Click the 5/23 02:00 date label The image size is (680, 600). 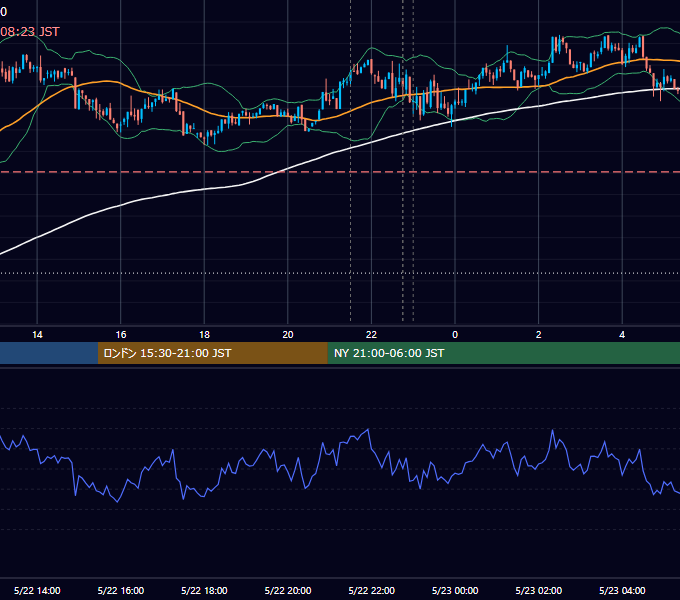pos(539,590)
